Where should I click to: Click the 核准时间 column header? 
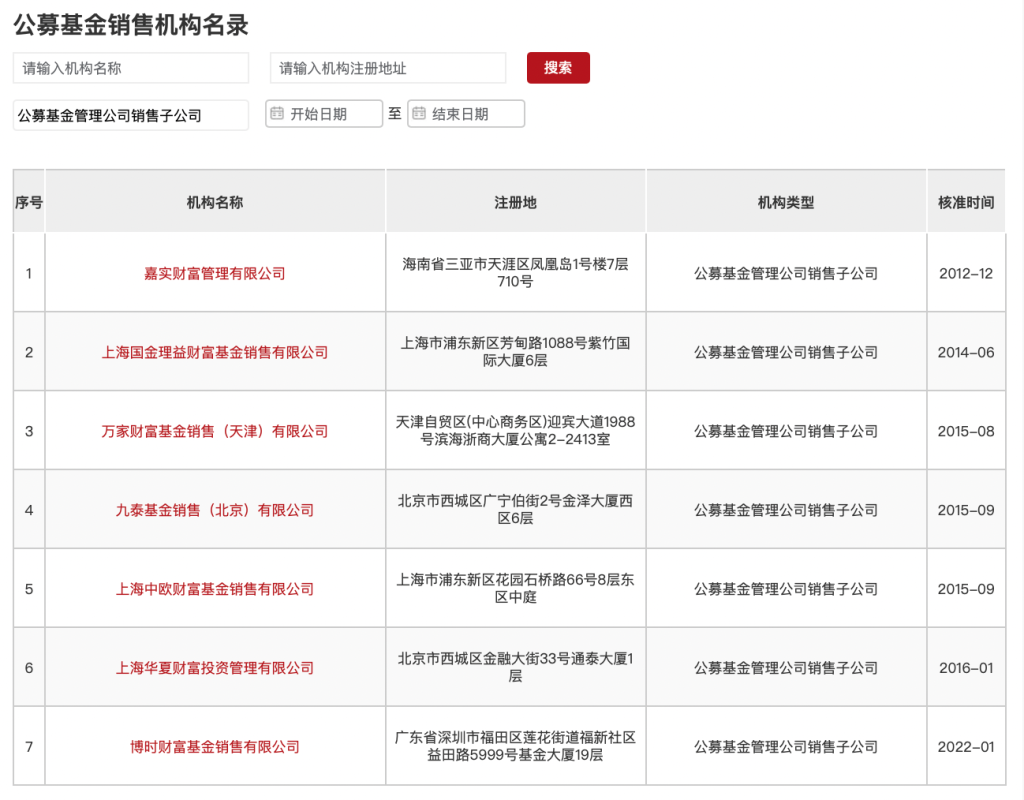(x=966, y=202)
